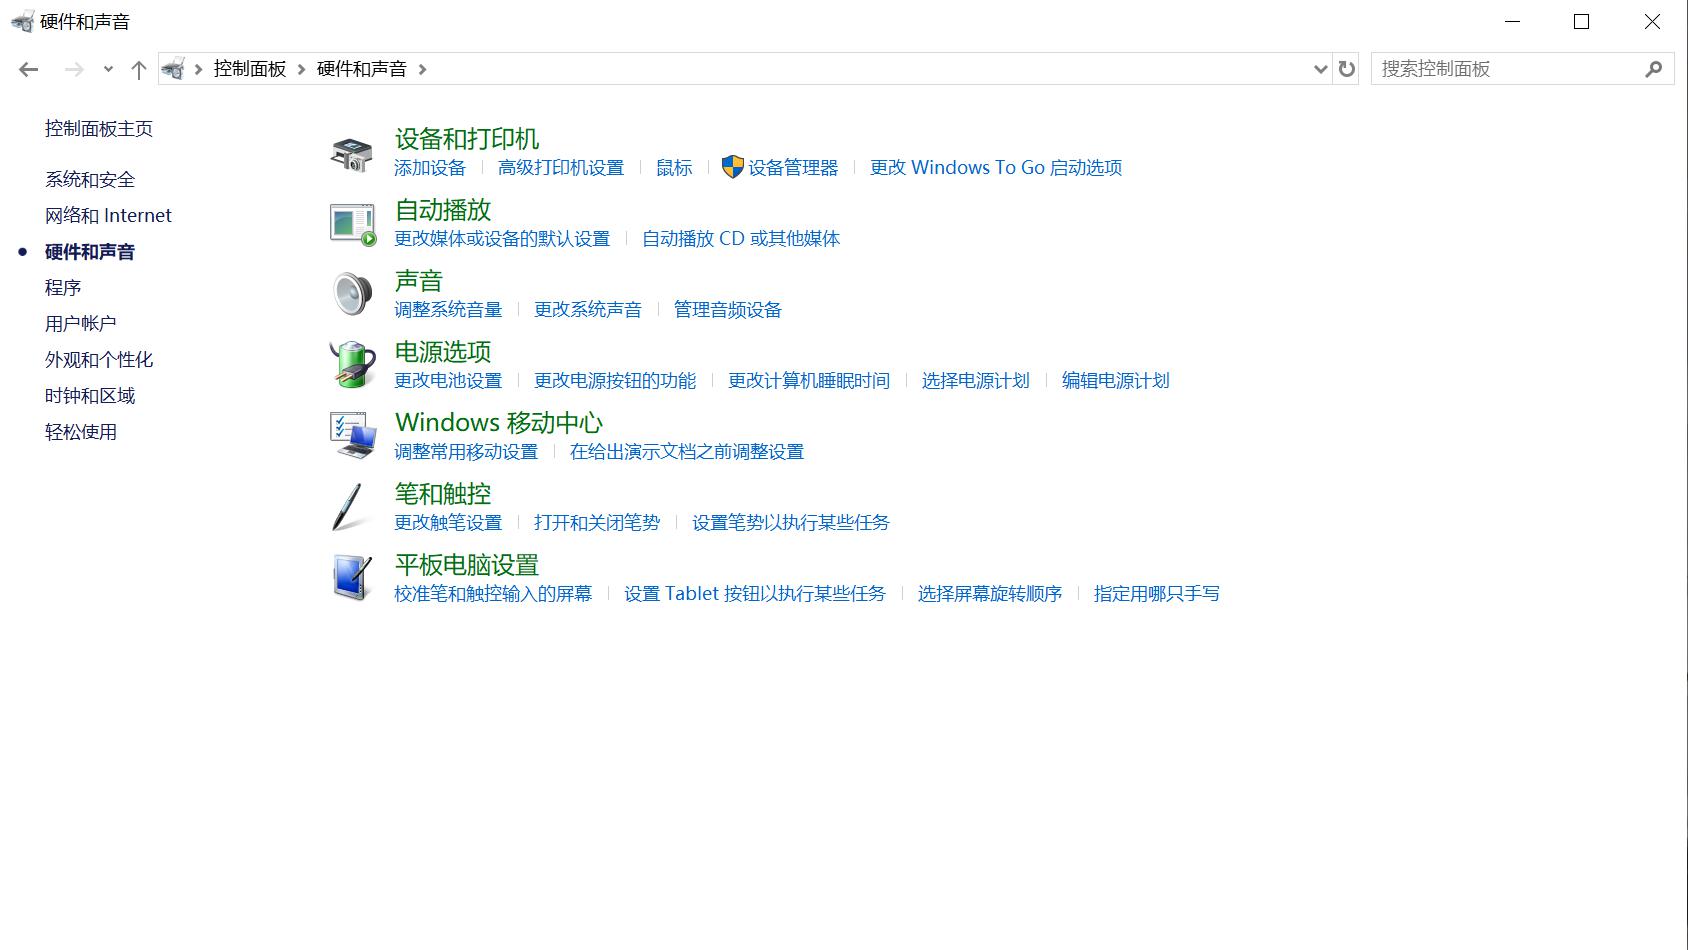Viewport: 1688px width, 950px height.
Task: Click 调整系统音量
Action: pyautogui.click(x=448, y=310)
